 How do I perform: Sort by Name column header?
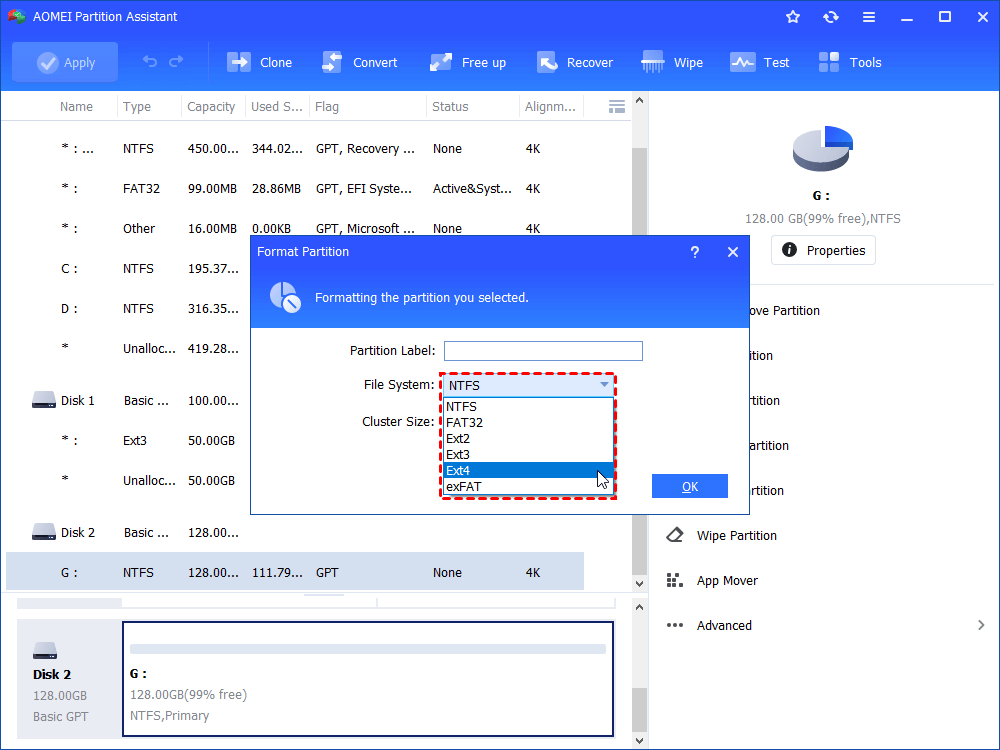(76, 107)
